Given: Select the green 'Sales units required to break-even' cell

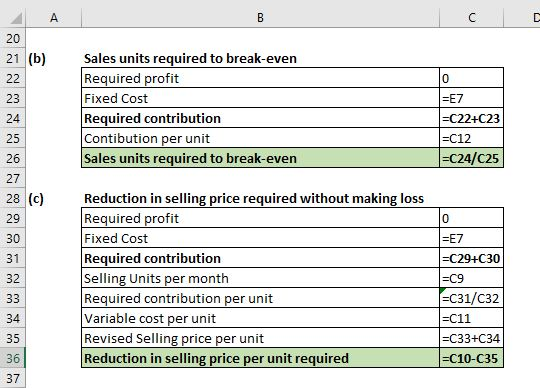Looking at the screenshot, I should pyautogui.click(x=260, y=158).
